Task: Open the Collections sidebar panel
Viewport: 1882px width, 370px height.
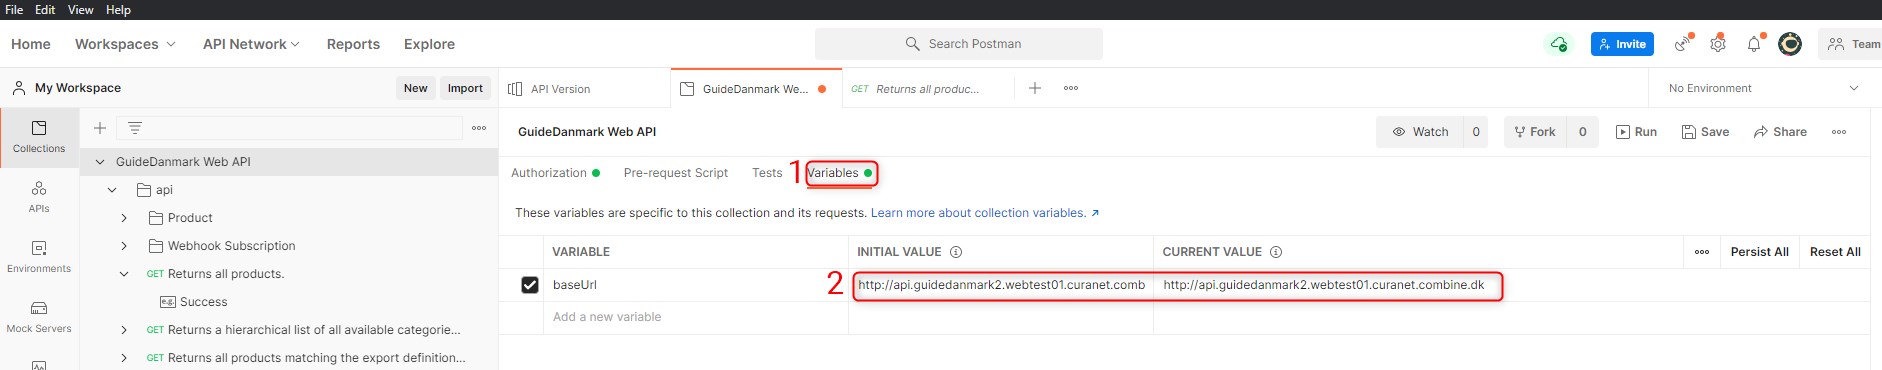Action: [x=39, y=137]
